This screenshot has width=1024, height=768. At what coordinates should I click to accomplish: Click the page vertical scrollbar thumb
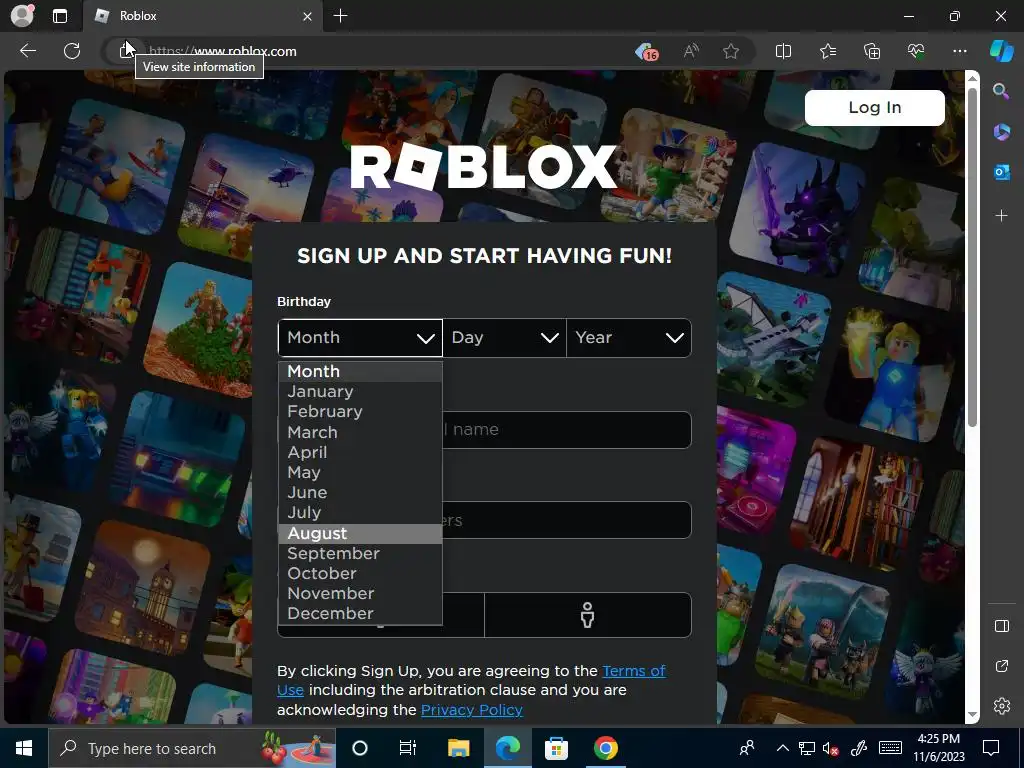(972, 255)
